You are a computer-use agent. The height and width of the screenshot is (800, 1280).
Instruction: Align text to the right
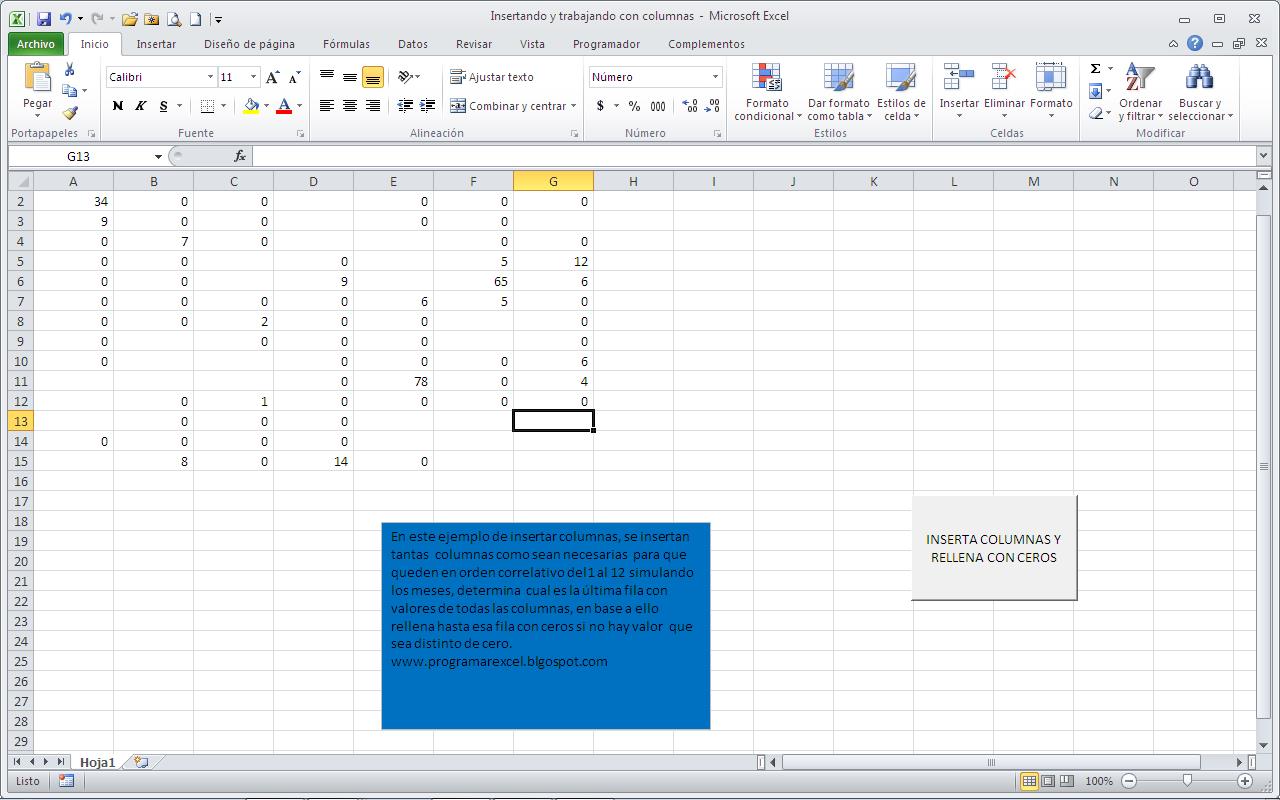(373, 105)
